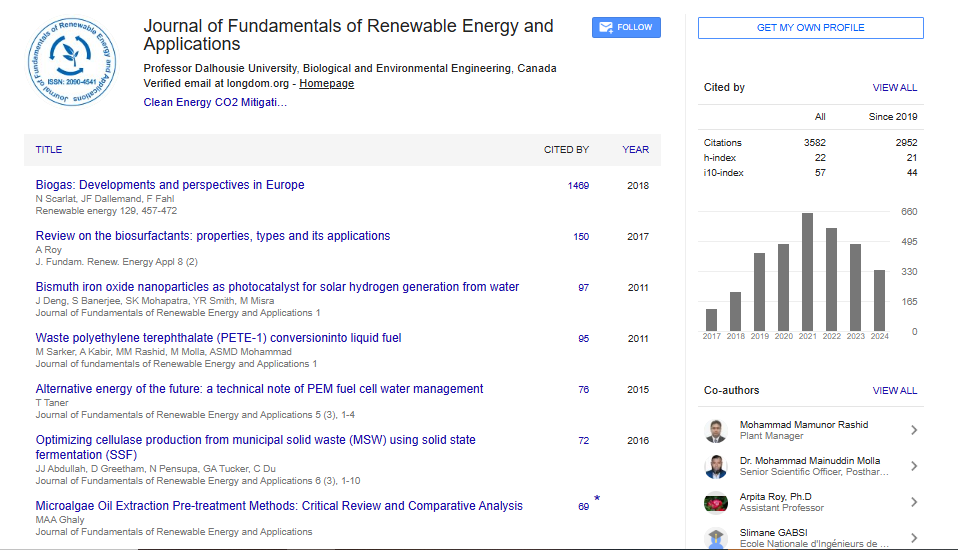
Task: Sort by the Title column header
Action: (x=49, y=150)
